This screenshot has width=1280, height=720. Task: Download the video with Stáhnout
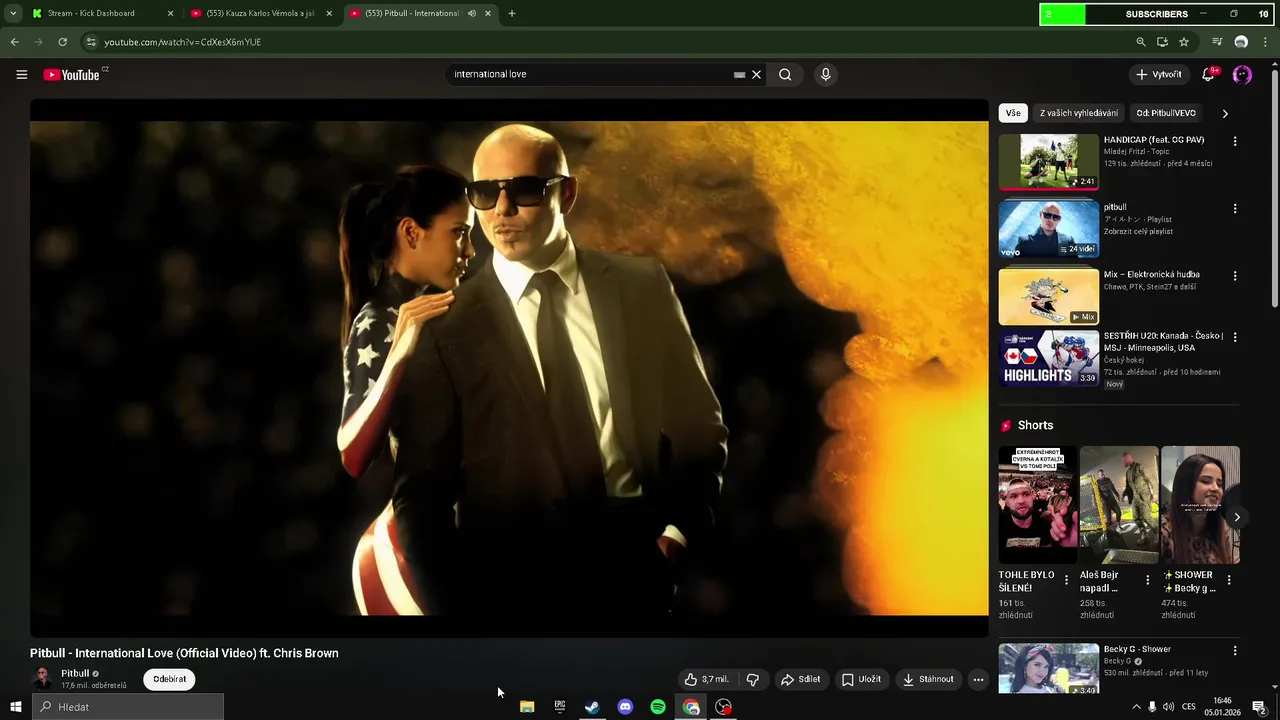coord(928,679)
